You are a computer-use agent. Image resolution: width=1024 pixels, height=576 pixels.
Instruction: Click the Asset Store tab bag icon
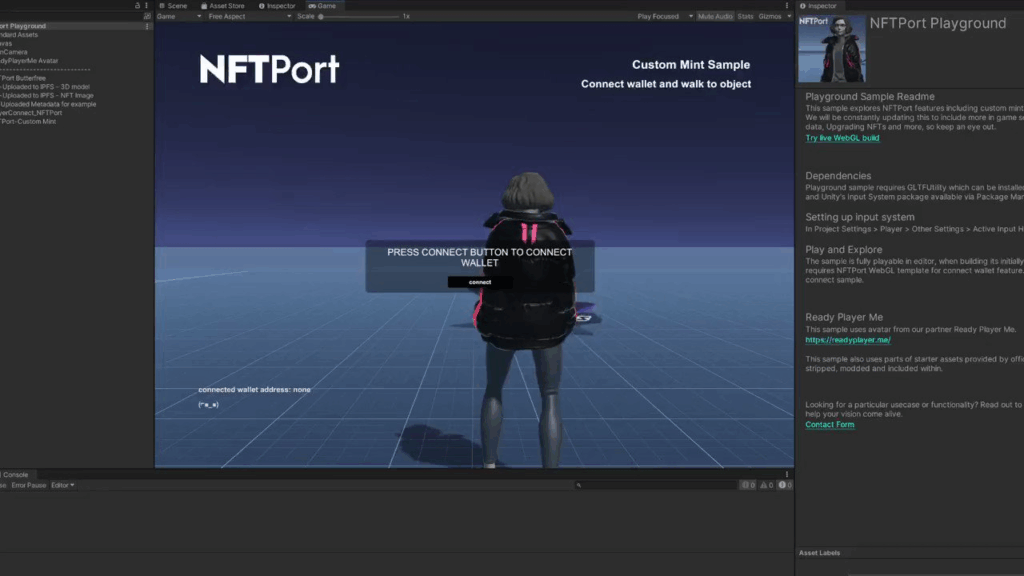point(204,6)
